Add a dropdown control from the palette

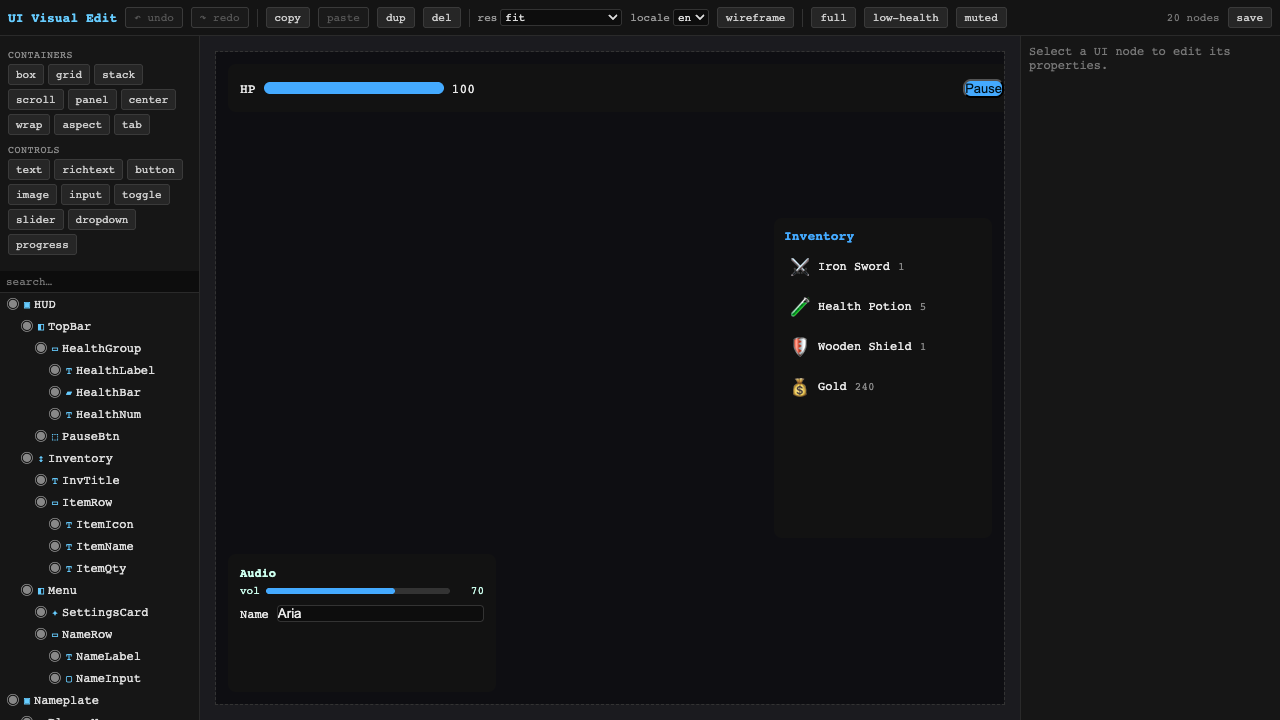[102, 220]
